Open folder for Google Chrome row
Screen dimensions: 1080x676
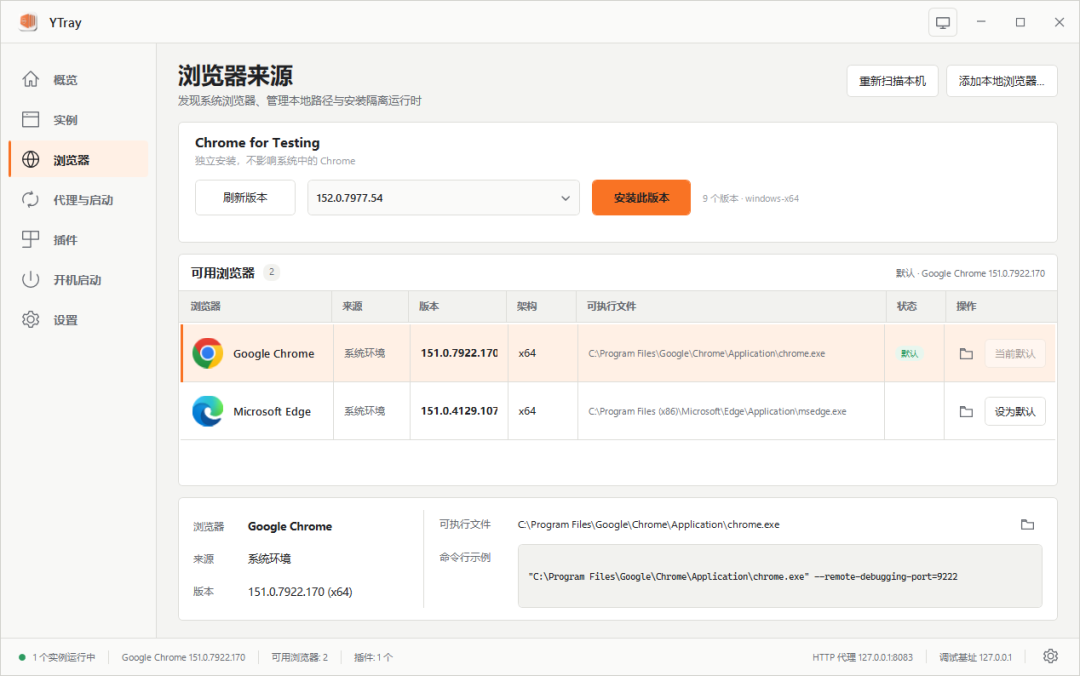[966, 354]
